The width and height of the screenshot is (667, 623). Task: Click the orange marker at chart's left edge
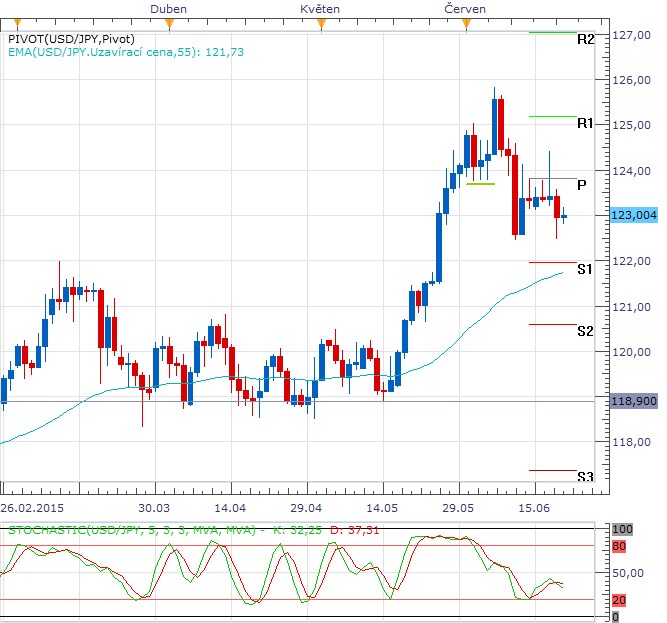coord(17,23)
